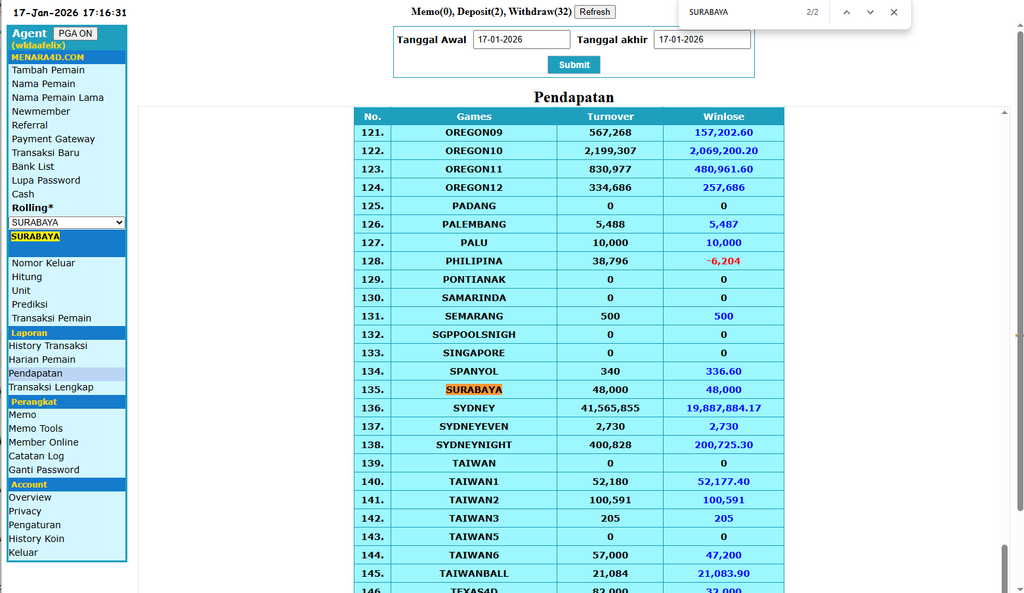Open History Koin link

pos(36,539)
